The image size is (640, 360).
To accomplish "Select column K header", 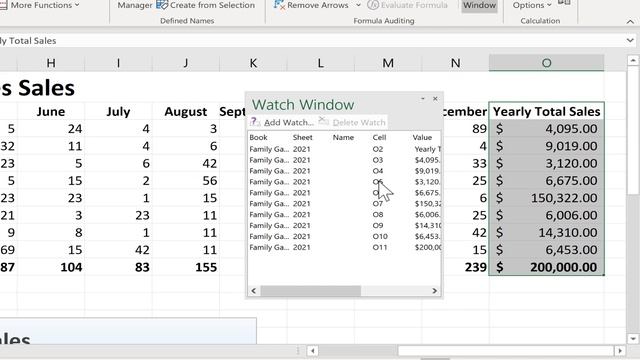I will pos(253,63).
